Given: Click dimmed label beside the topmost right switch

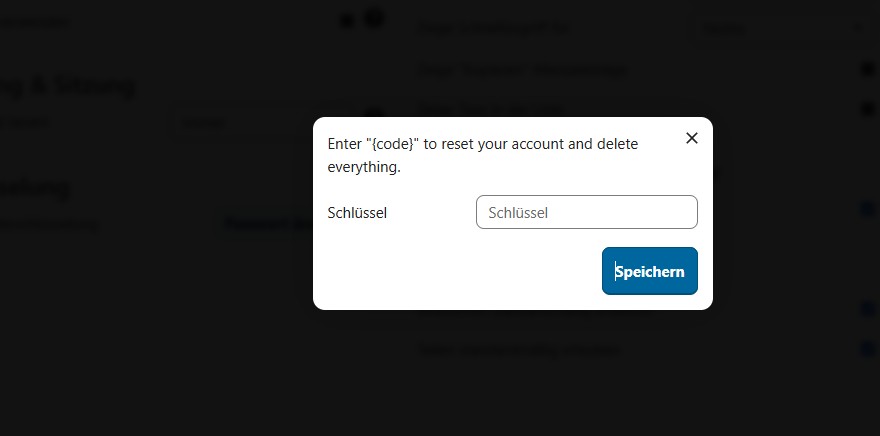Looking at the screenshot, I should coord(522,70).
